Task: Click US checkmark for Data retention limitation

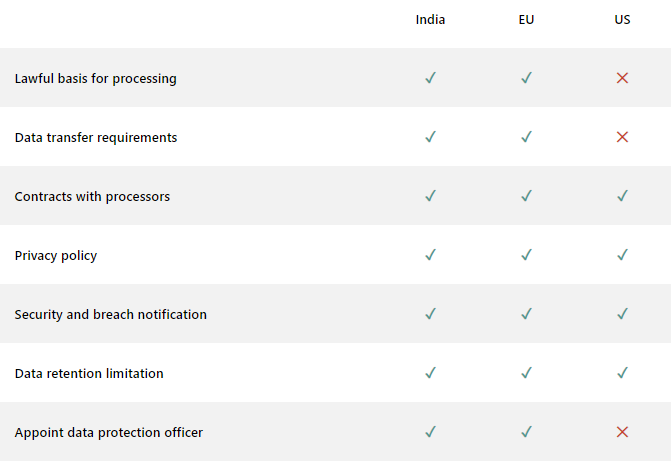Action: [x=622, y=373]
